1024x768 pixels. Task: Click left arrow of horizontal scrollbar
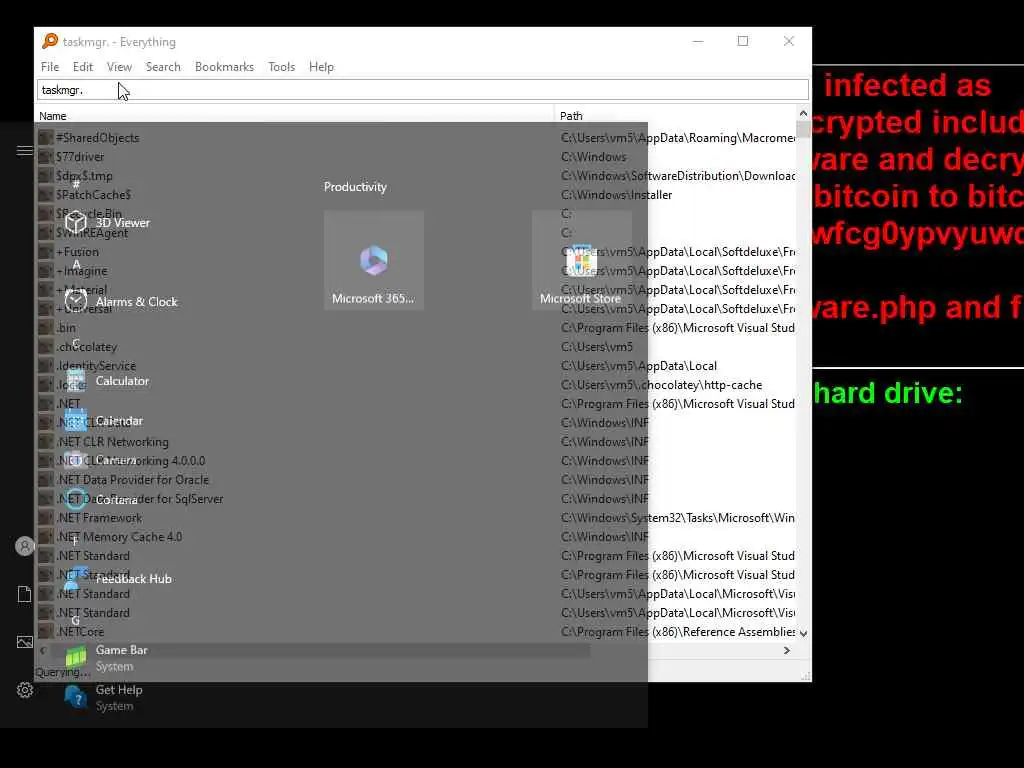[43, 650]
